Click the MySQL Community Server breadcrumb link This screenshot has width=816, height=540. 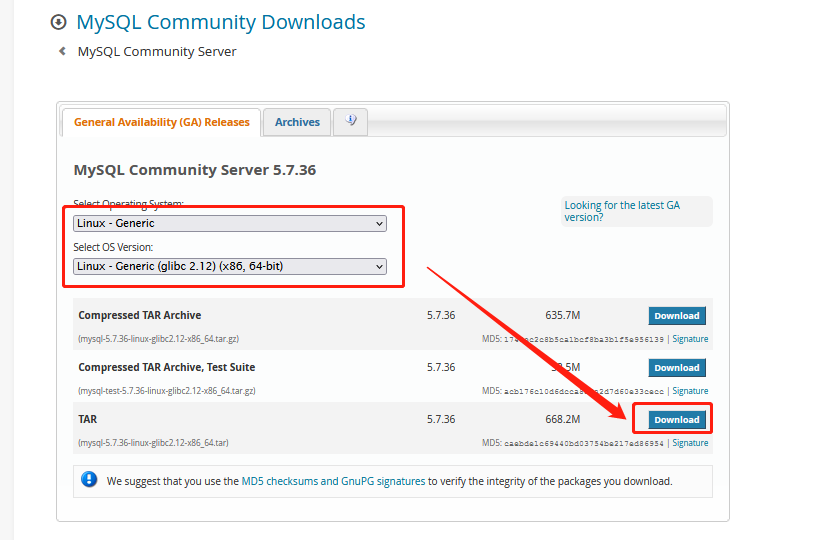pos(157,52)
